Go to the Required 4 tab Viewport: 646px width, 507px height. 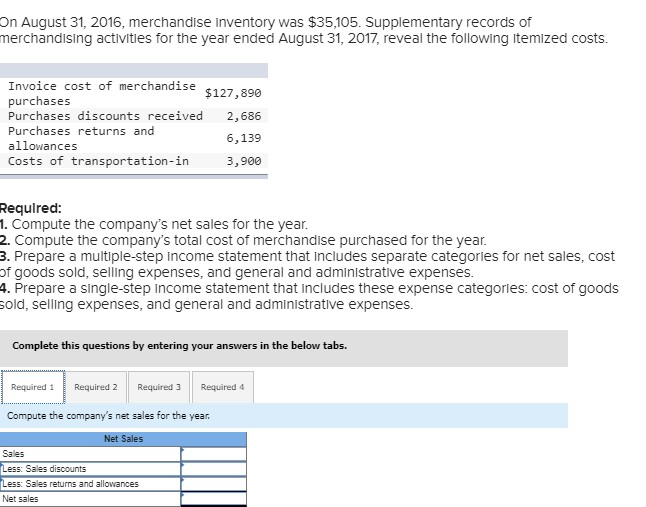[222, 387]
